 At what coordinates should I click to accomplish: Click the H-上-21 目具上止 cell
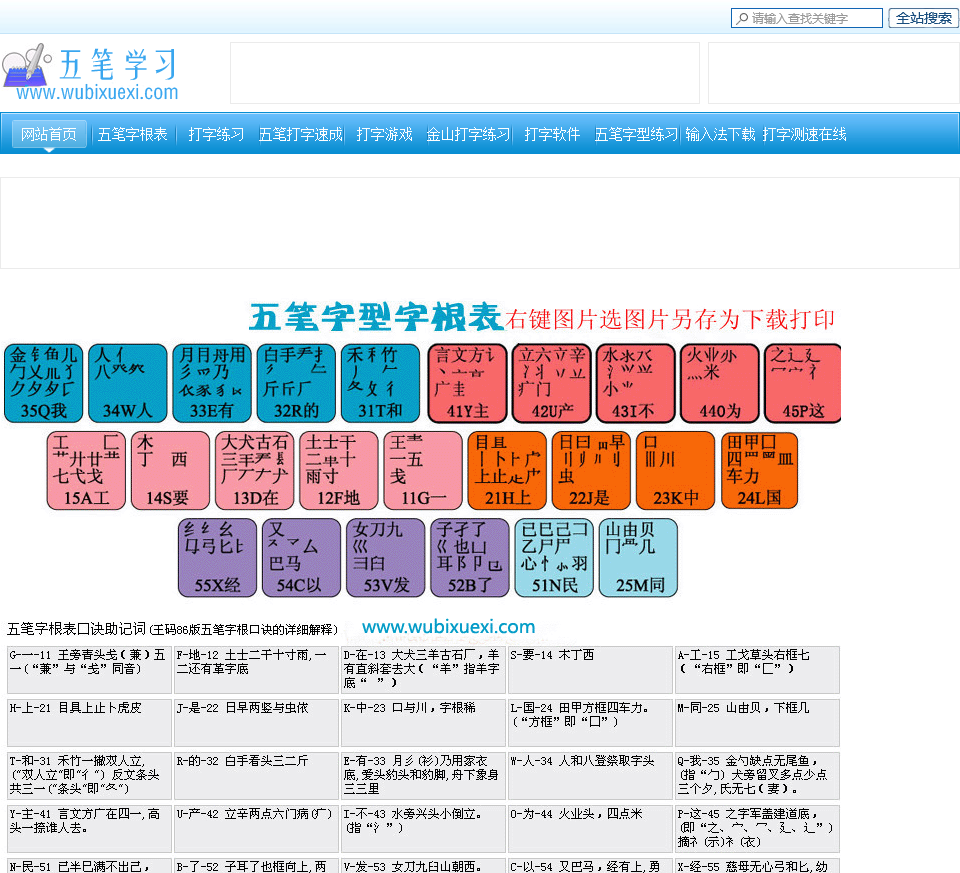point(89,723)
